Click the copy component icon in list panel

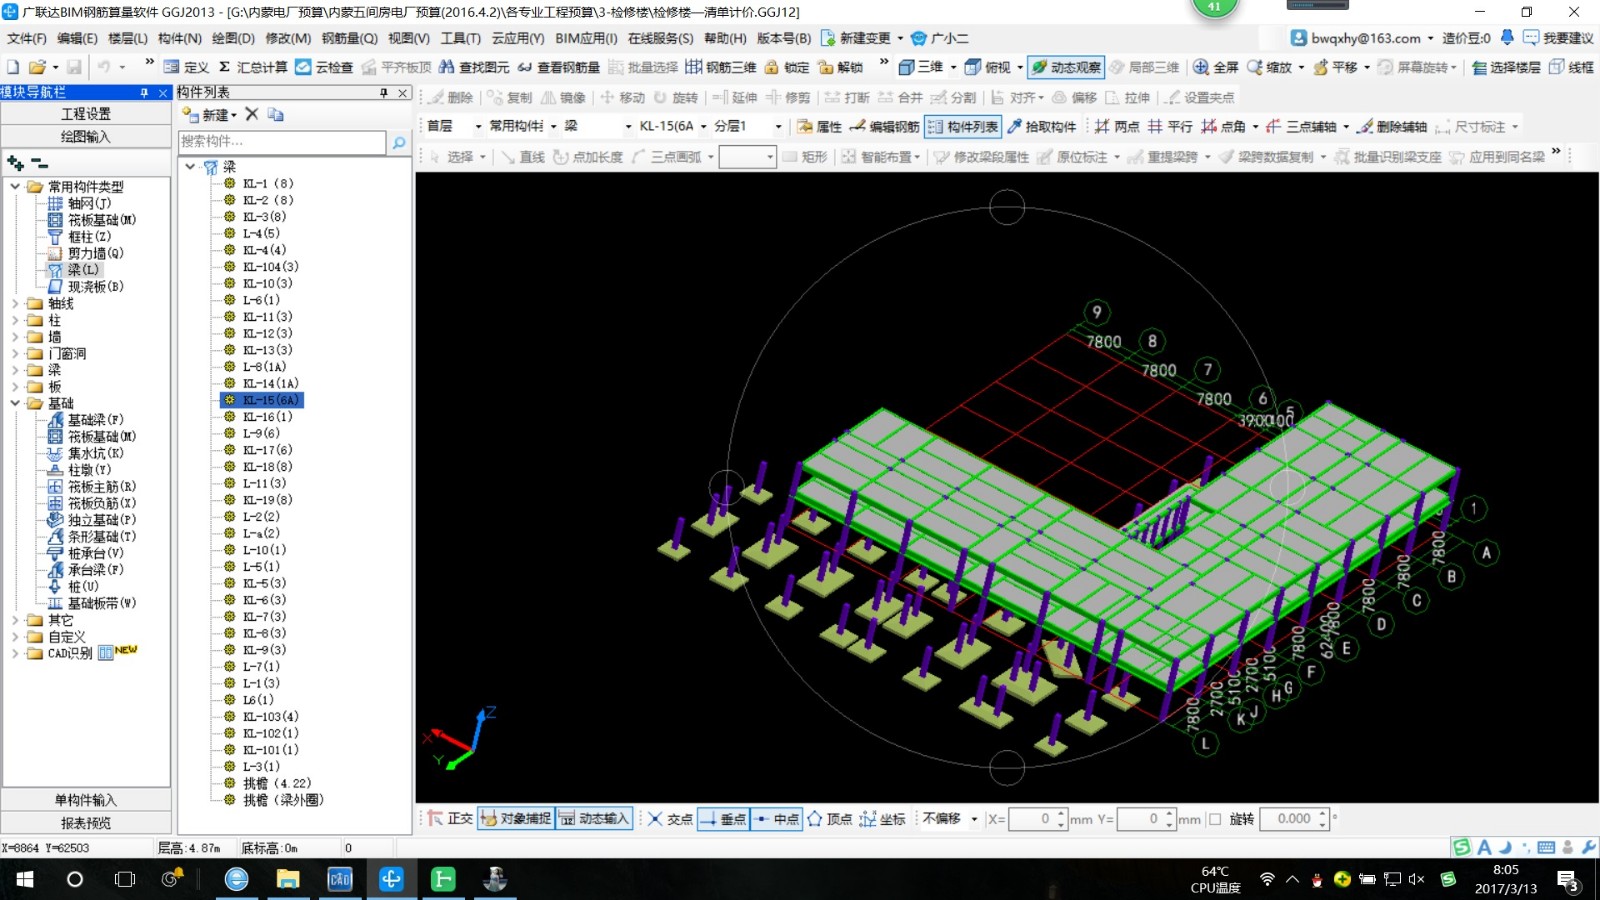point(276,114)
